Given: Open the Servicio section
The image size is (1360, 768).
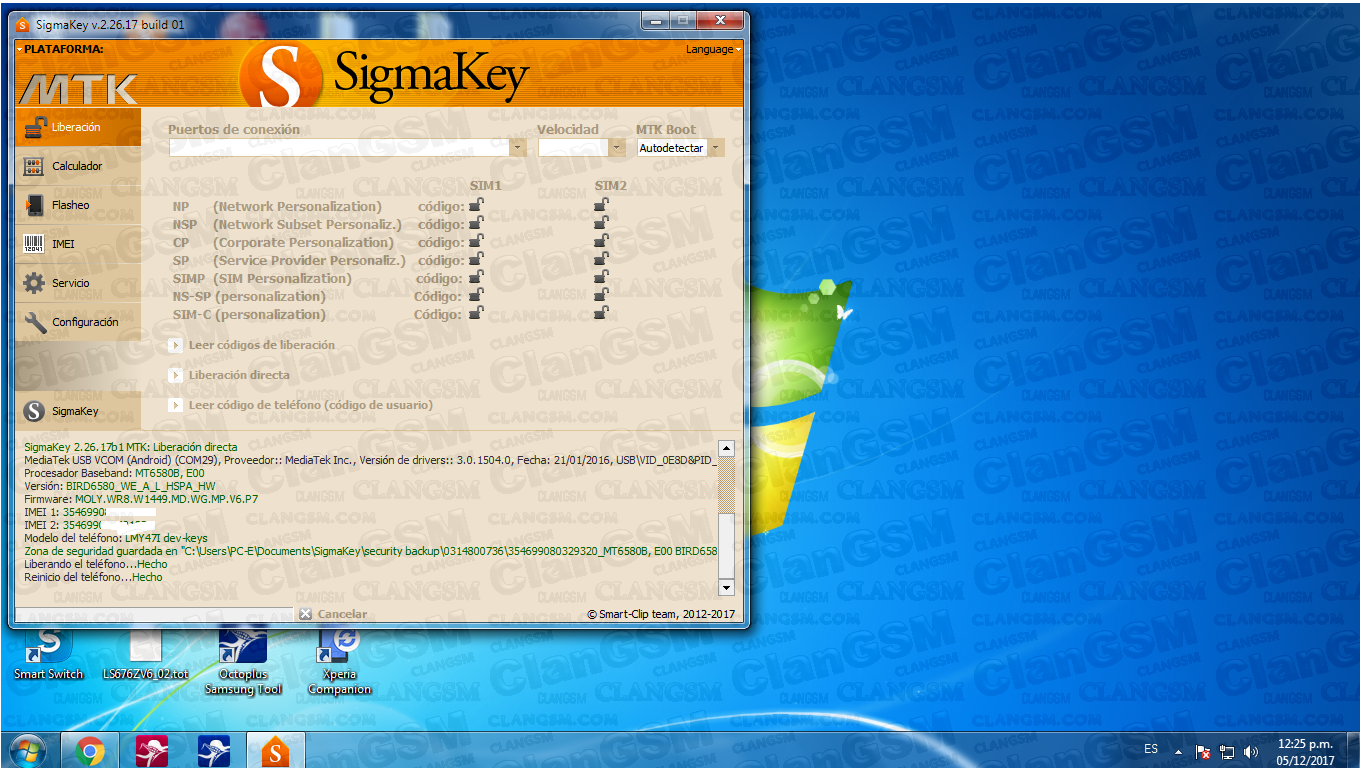Looking at the screenshot, I should 78,283.
